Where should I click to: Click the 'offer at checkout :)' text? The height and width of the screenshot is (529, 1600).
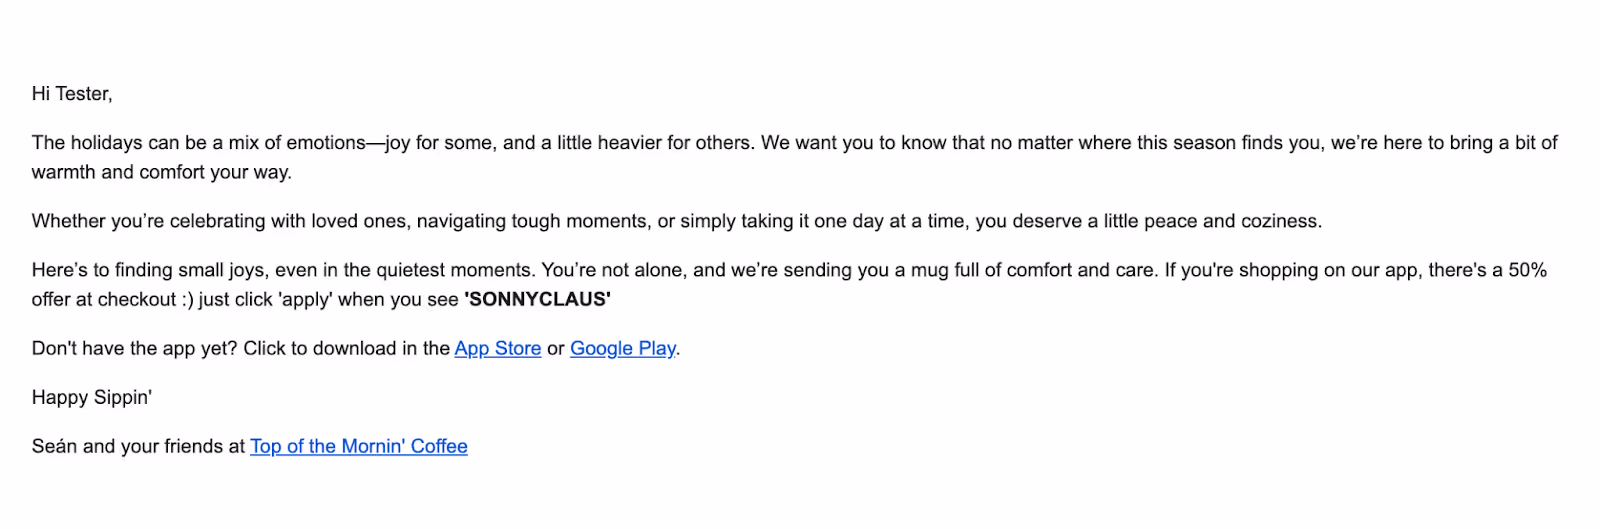(113, 299)
